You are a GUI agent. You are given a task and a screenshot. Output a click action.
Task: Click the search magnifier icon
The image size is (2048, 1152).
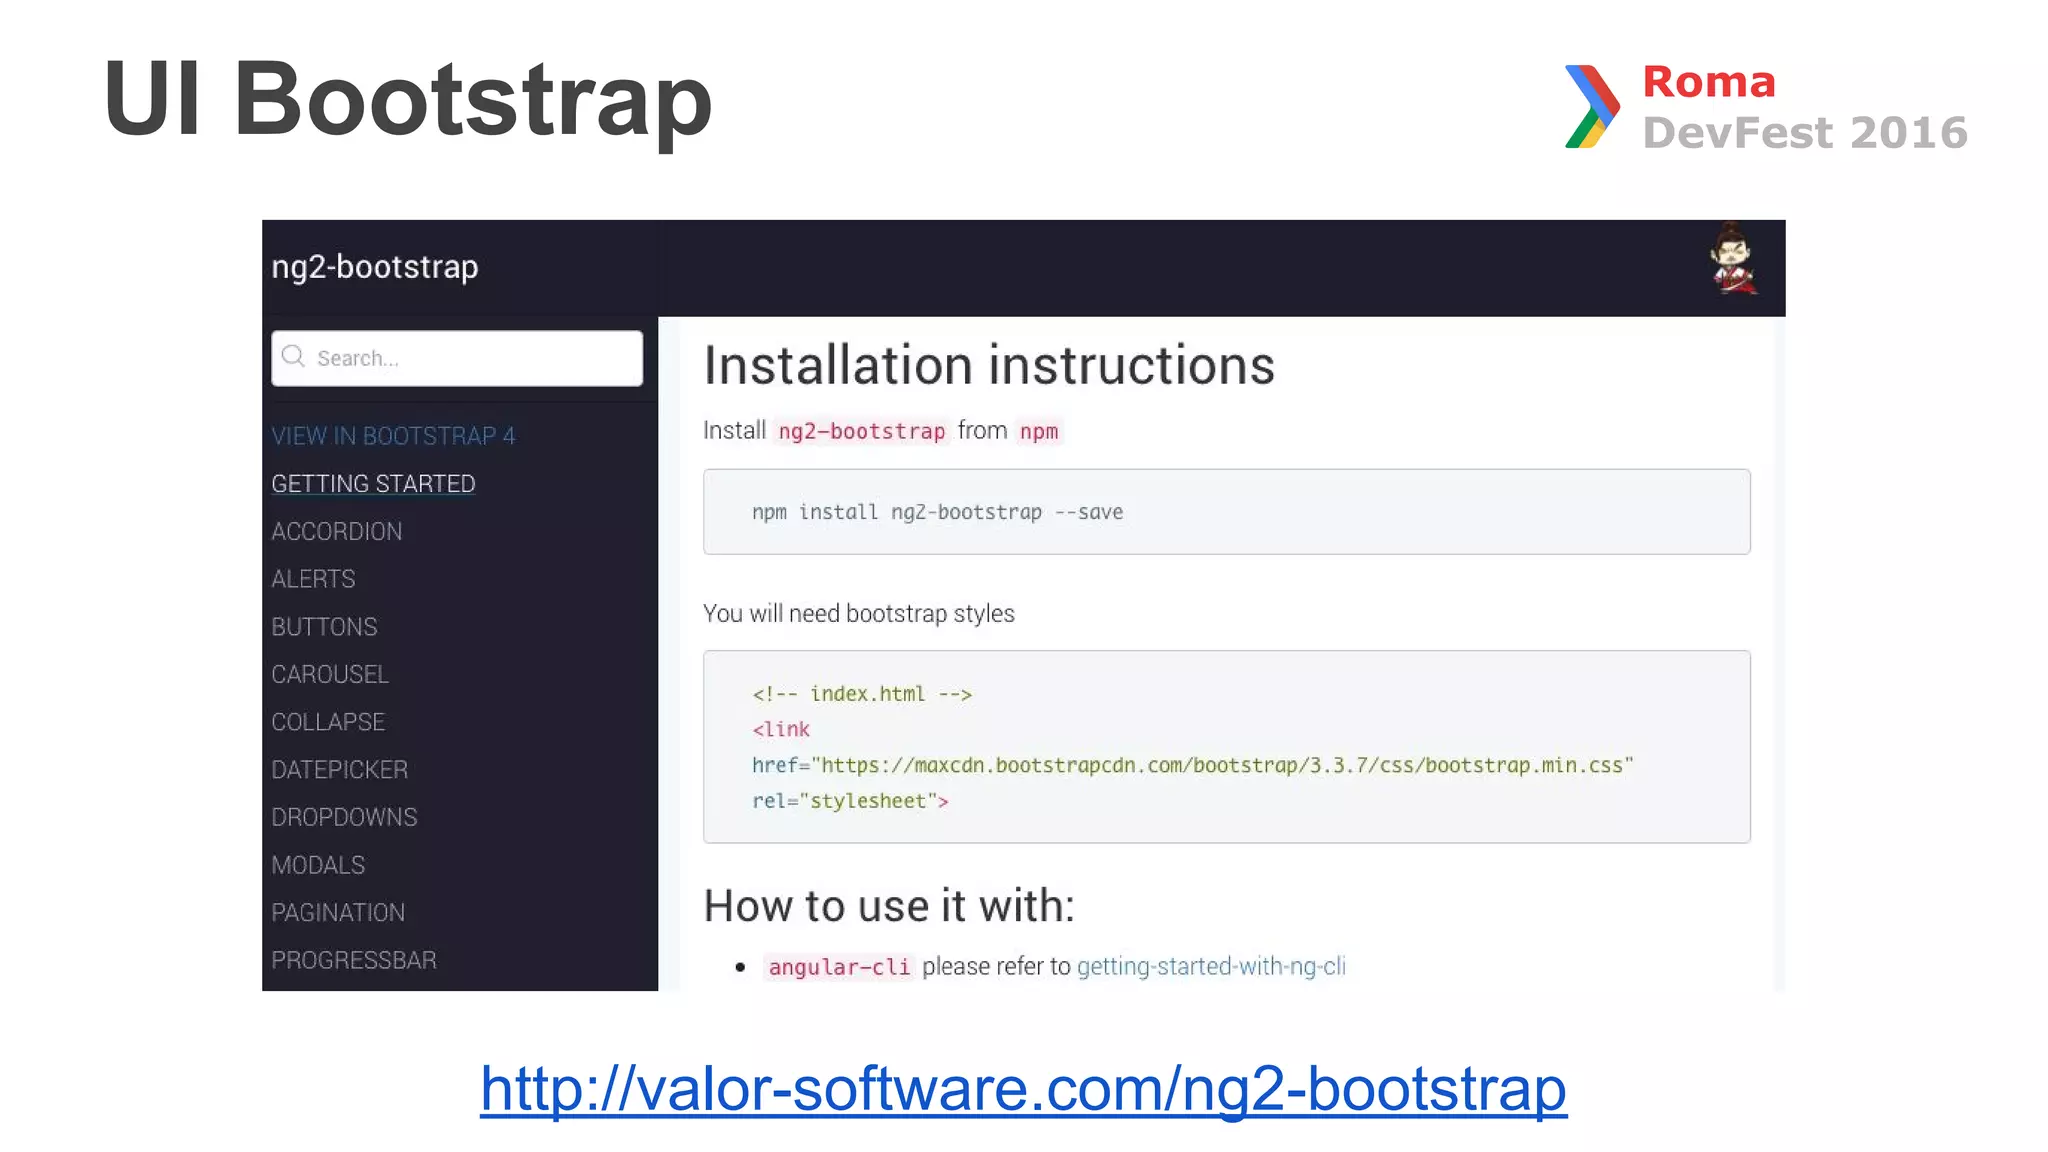(x=293, y=356)
